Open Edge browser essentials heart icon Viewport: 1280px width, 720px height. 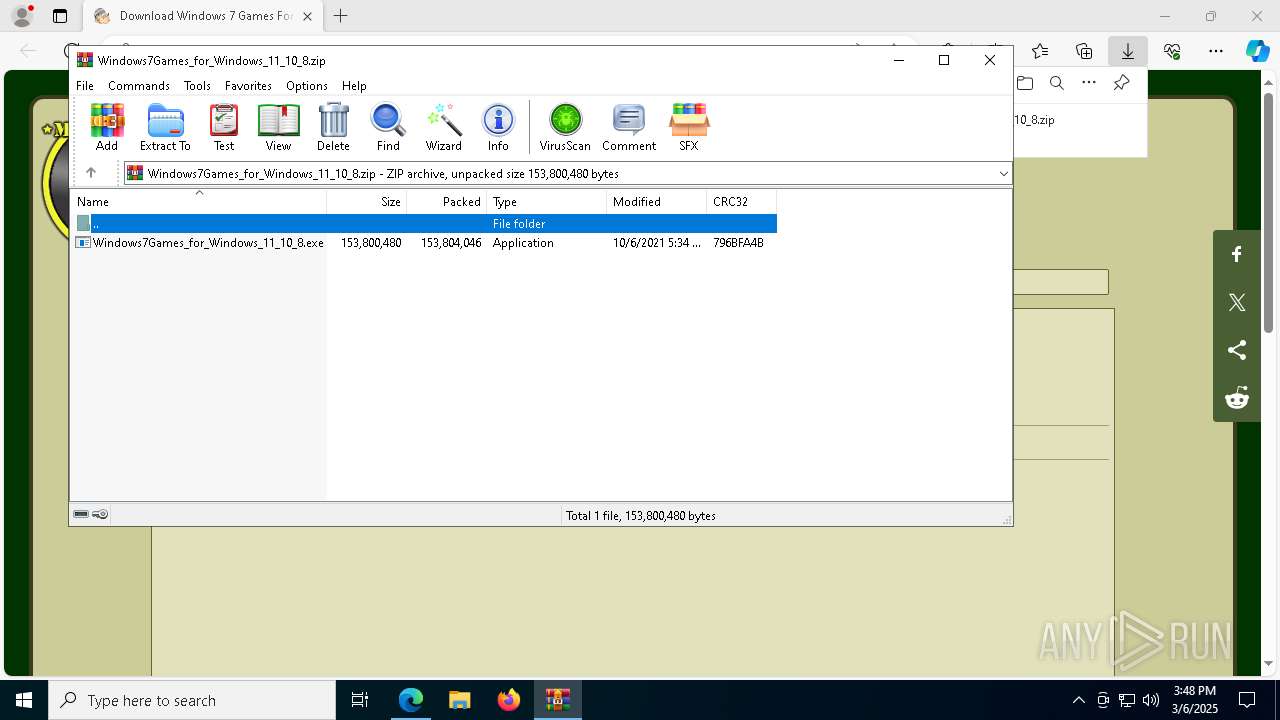click(x=1172, y=51)
